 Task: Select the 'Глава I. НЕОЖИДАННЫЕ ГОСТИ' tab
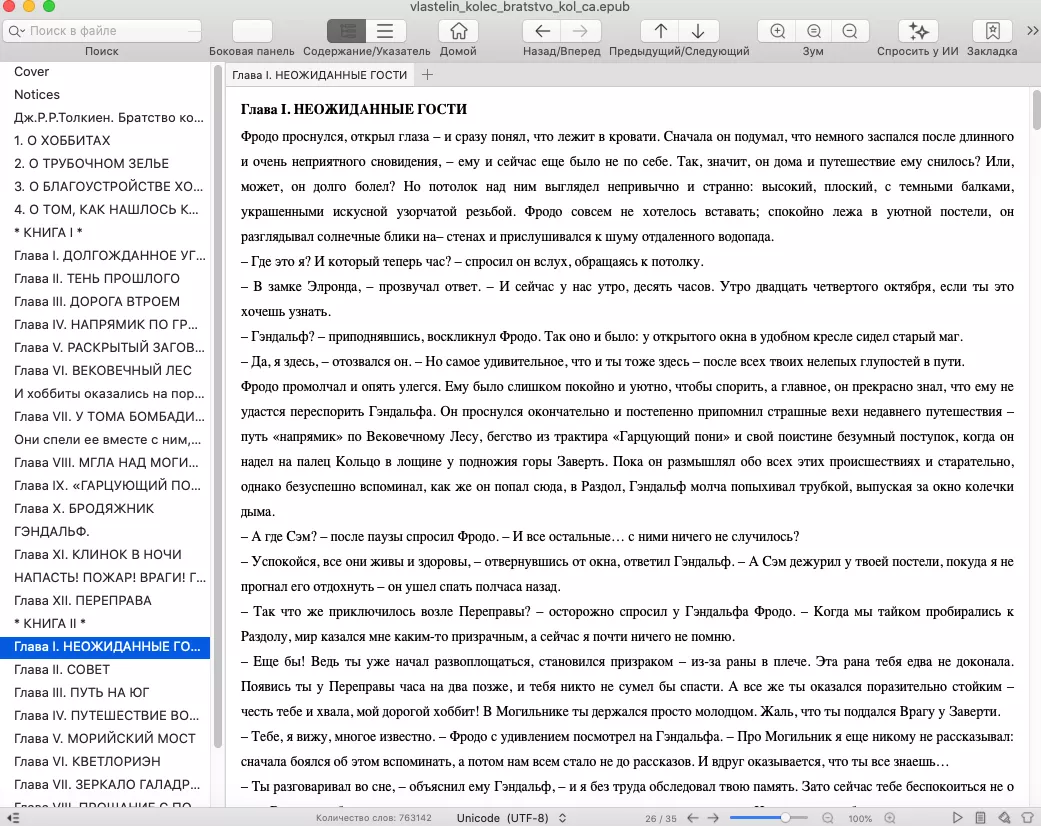[x=319, y=75]
